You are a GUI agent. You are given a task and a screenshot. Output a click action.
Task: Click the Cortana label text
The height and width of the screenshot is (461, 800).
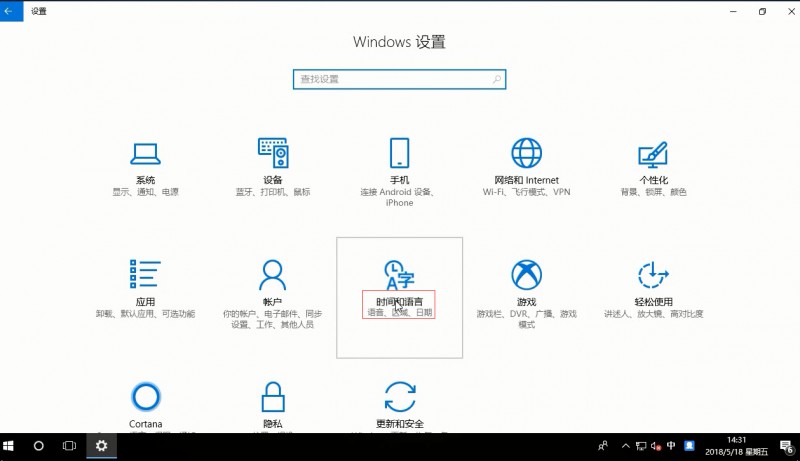(x=145, y=424)
